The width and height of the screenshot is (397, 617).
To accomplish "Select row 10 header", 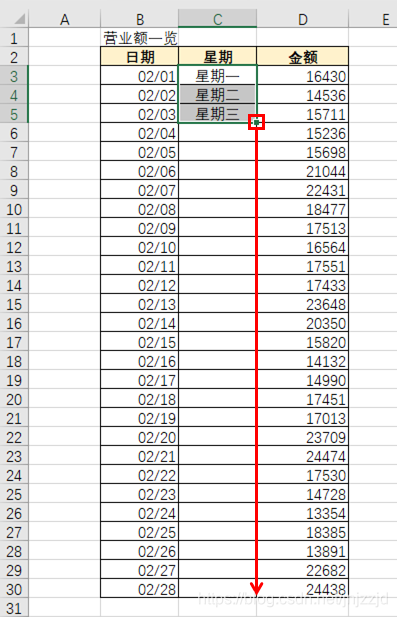I will [x=14, y=209].
